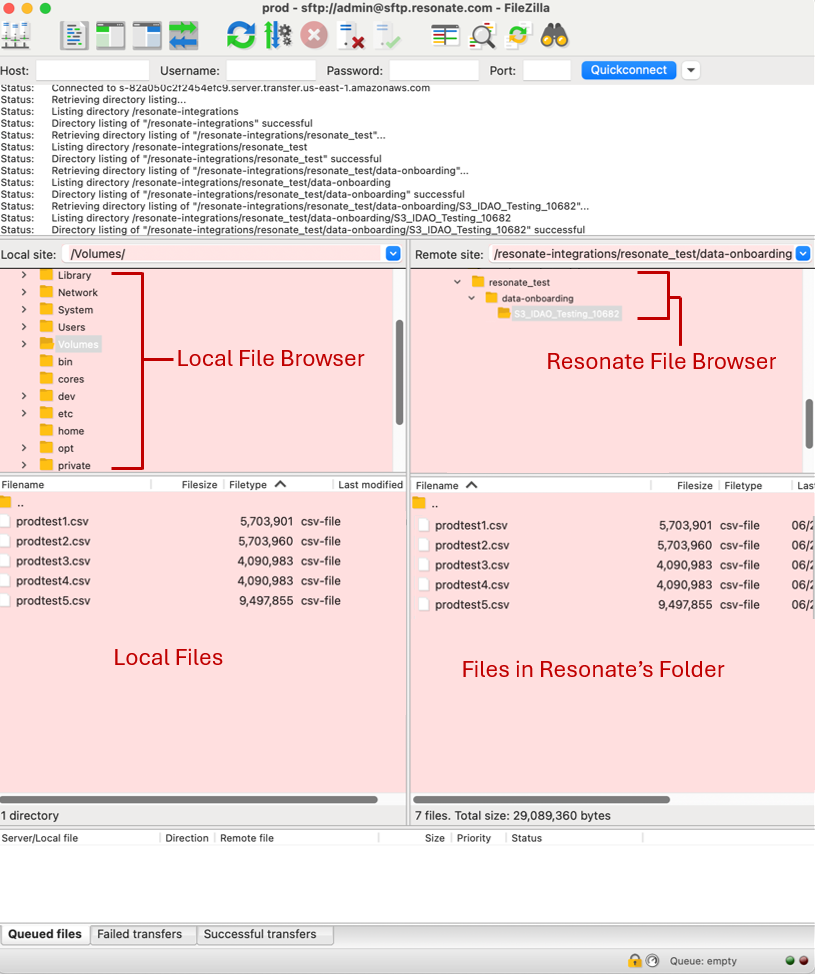Select the cores folder in local tree
The height and width of the screenshot is (974, 815).
pos(71,379)
